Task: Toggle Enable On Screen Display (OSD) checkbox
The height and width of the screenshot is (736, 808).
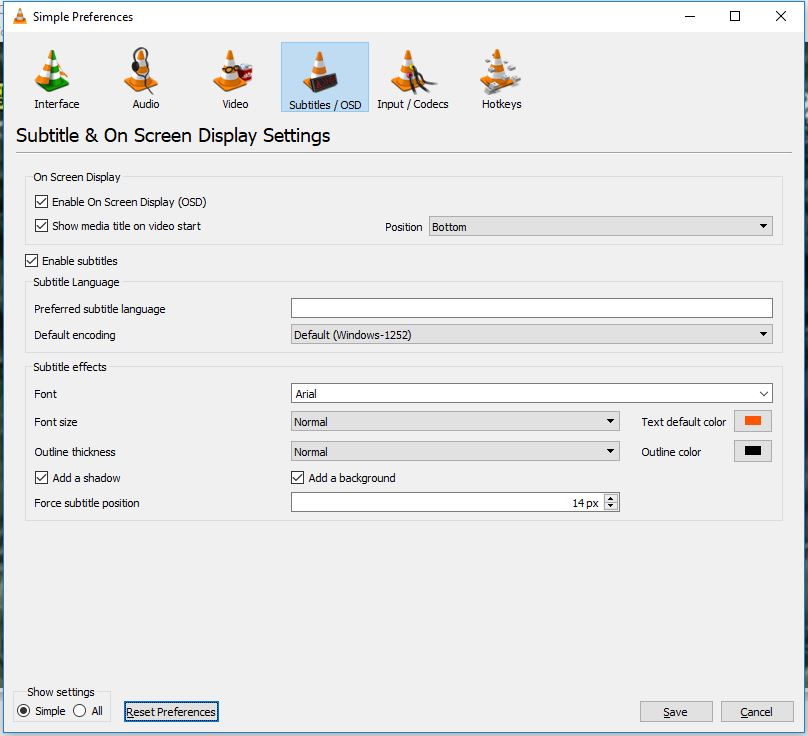Action: click(41, 202)
